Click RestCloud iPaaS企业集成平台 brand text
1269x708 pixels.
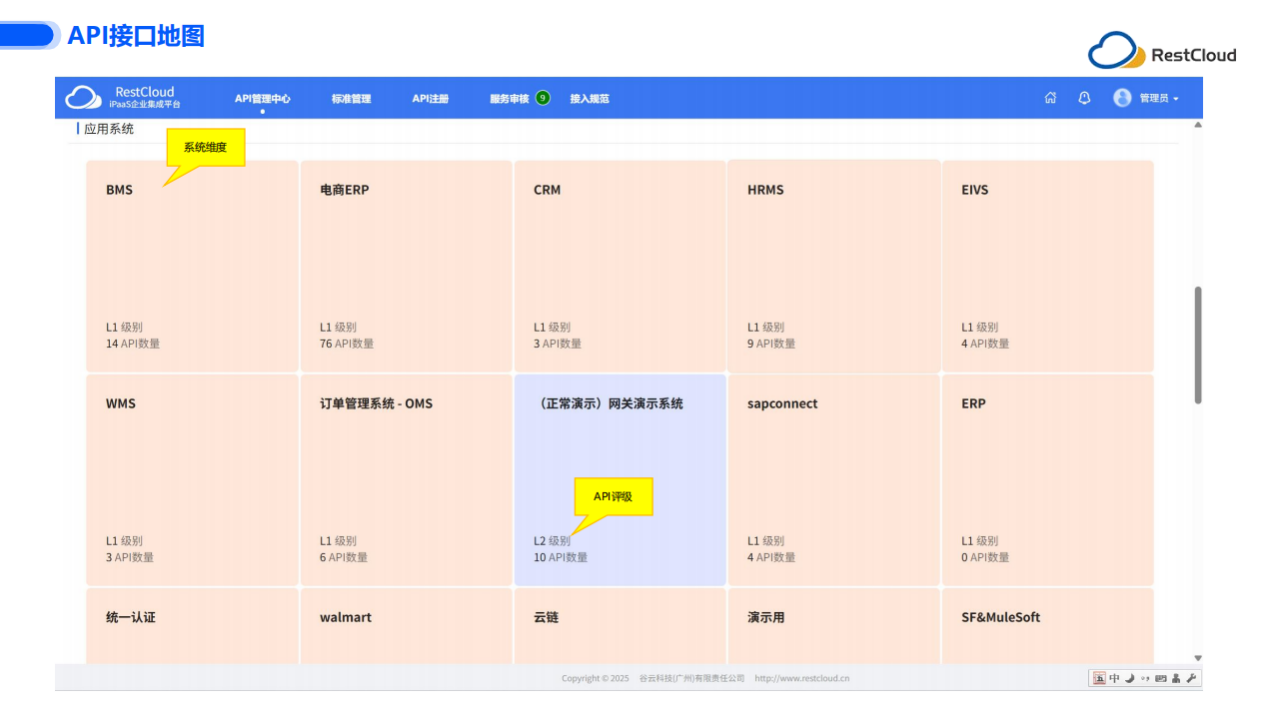(145, 97)
